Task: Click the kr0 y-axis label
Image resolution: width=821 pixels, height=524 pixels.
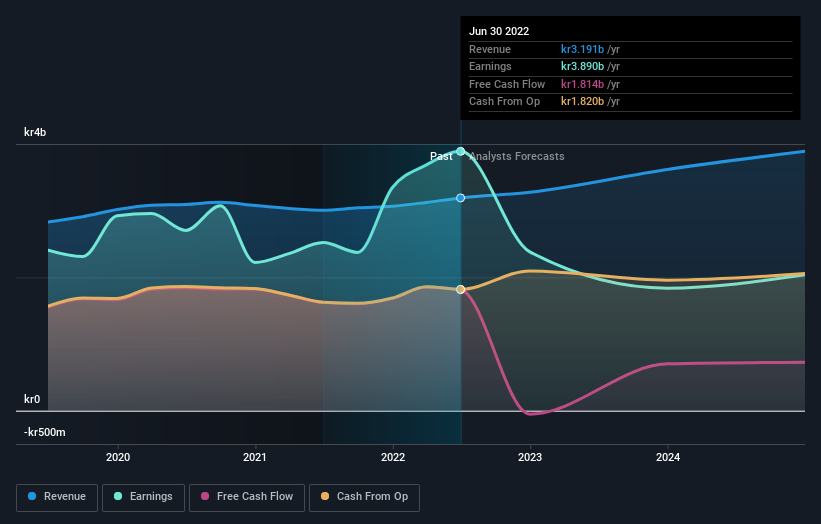Action: 32,399
